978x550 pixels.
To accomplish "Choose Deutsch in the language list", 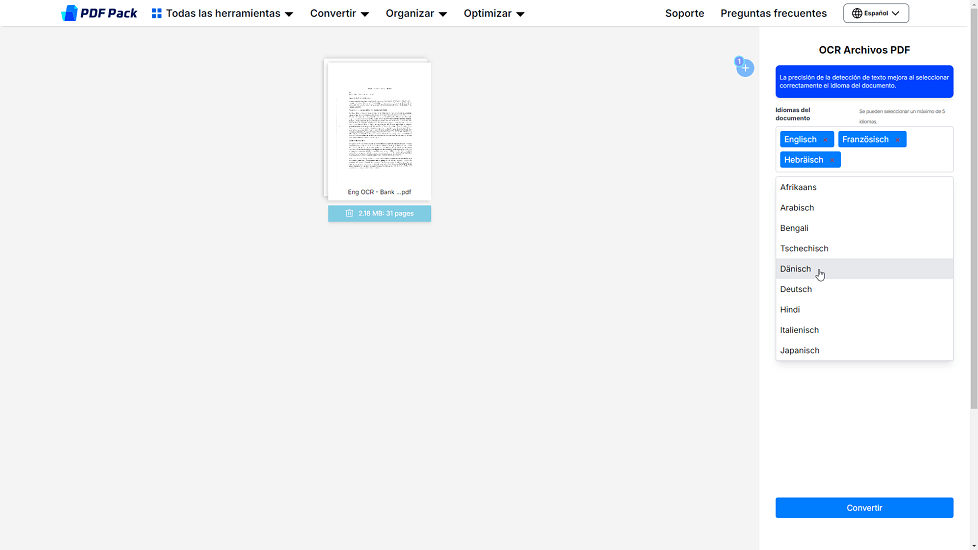I will 796,289.
